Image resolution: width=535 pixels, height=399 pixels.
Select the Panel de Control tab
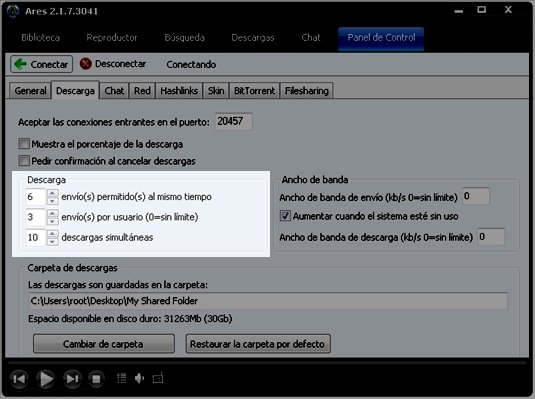pos(381,39)
